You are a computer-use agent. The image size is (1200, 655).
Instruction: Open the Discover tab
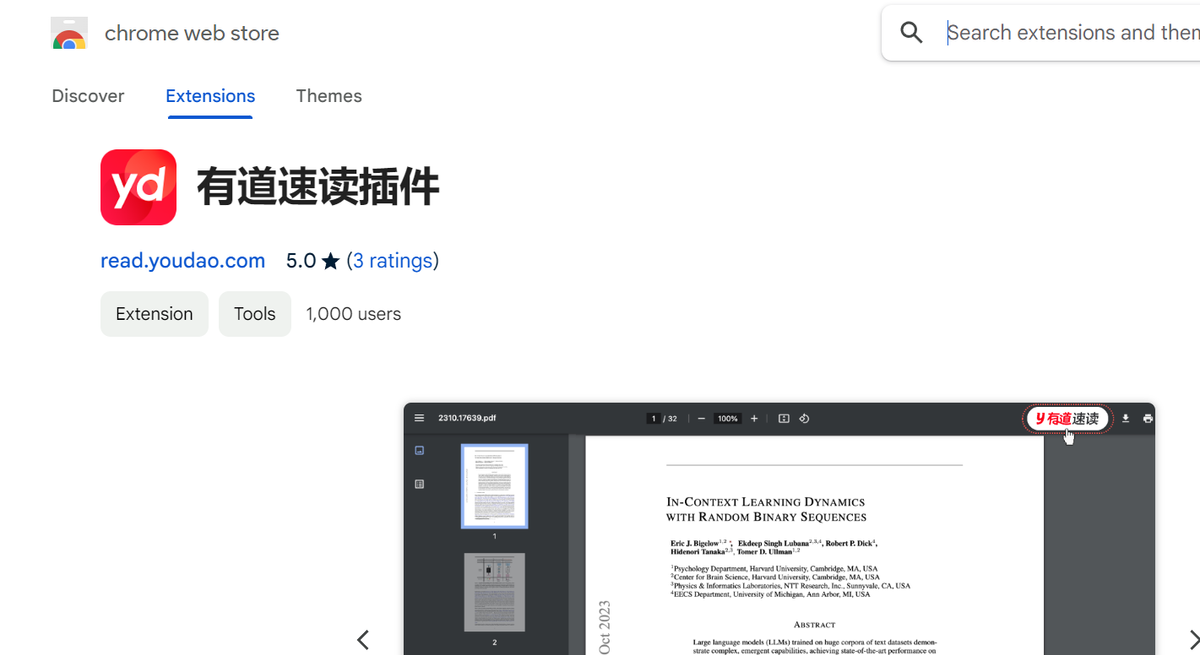(87, 96)
